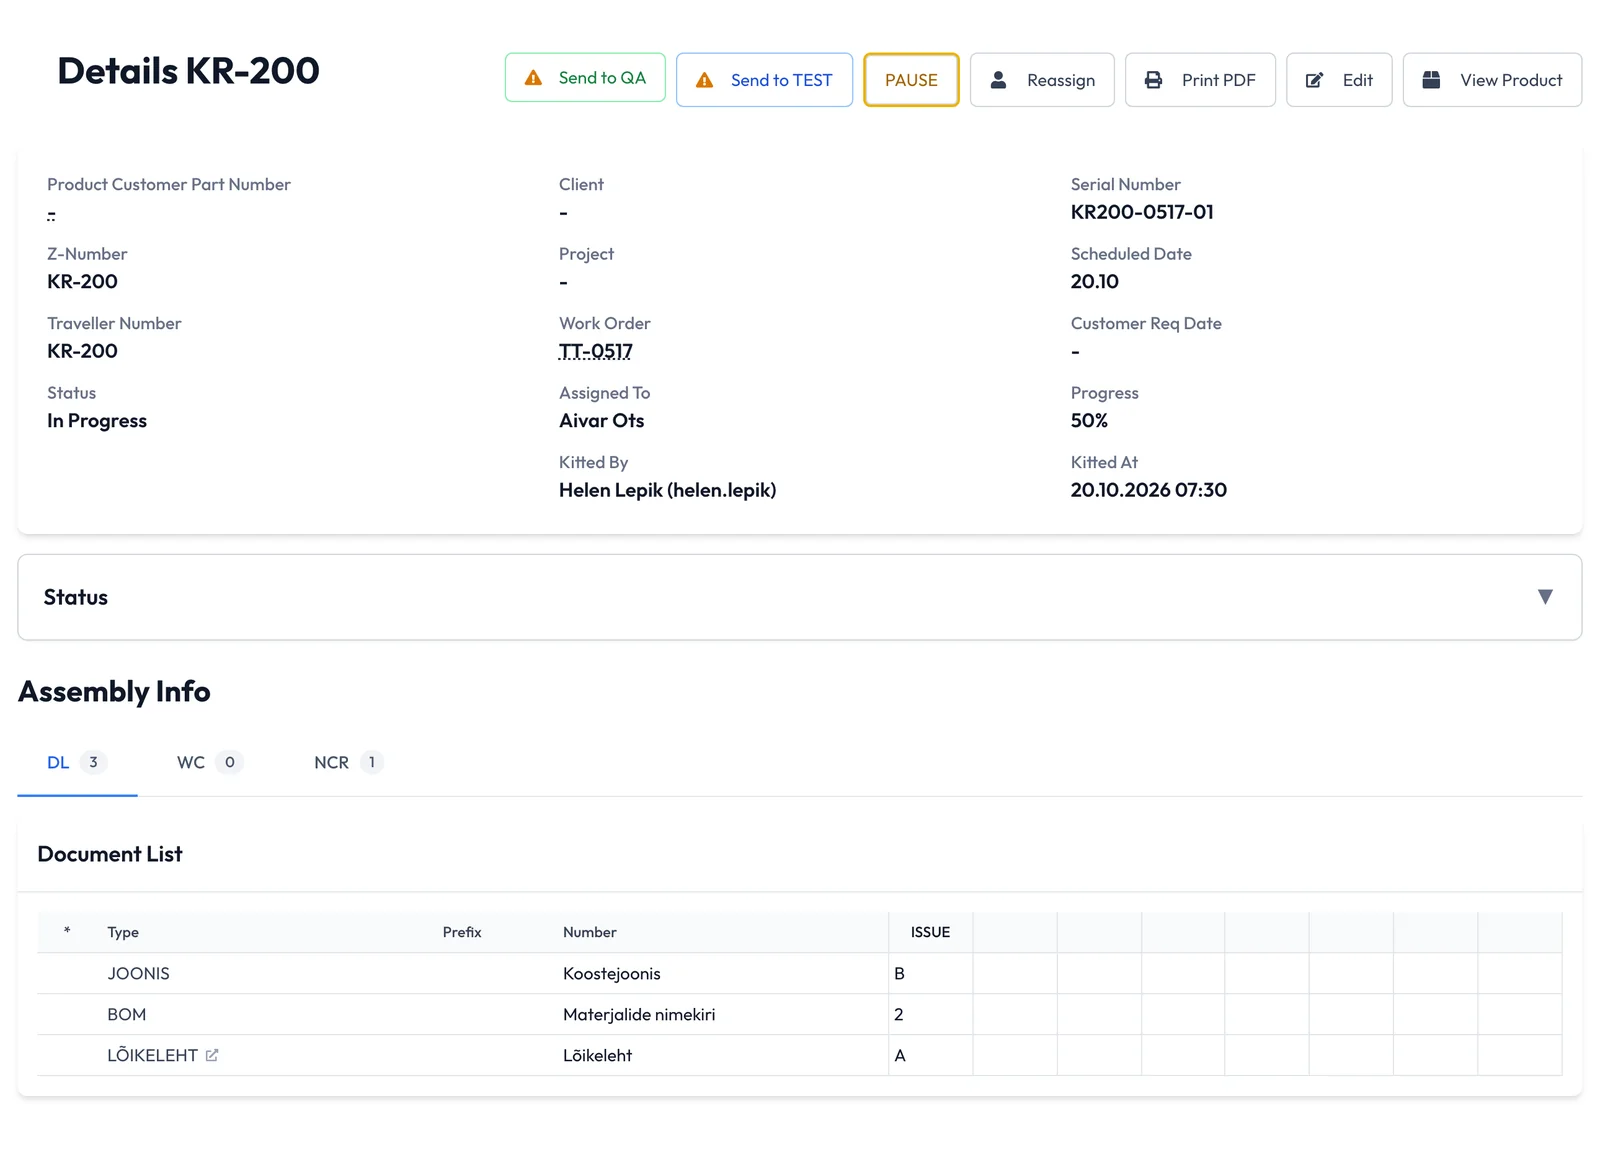
Task: Click the LÕIKELEHT type text
Action: coord(152,1055)
